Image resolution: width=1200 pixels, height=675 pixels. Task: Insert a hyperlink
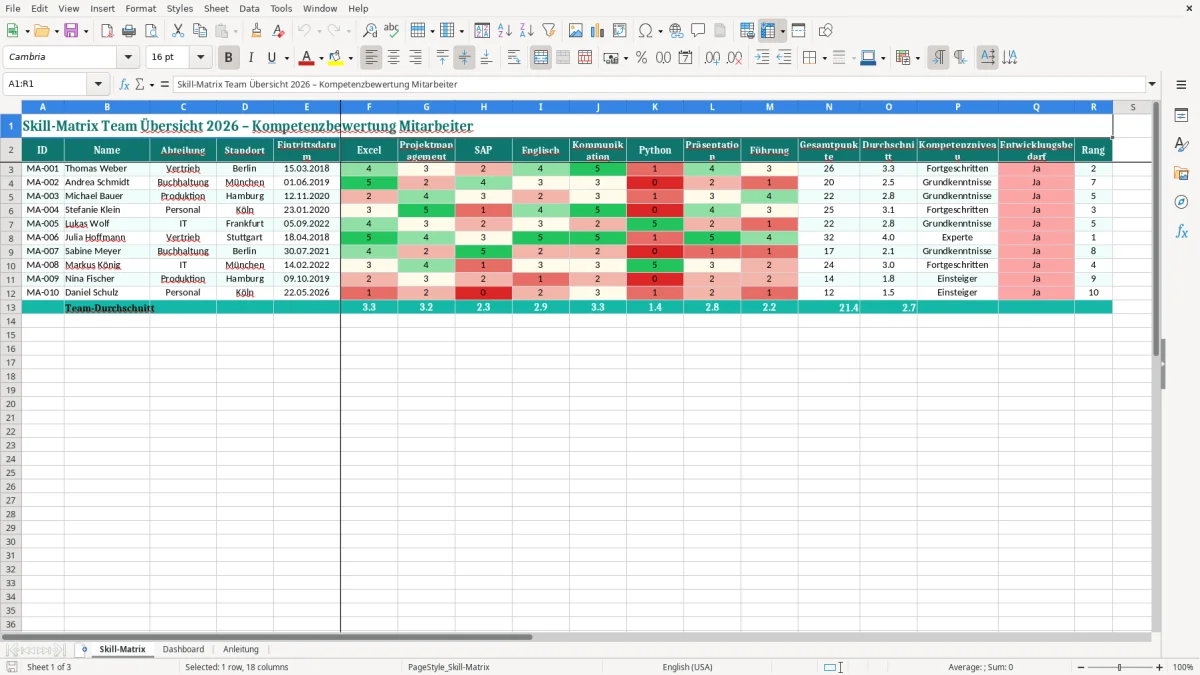pos(677,31)
